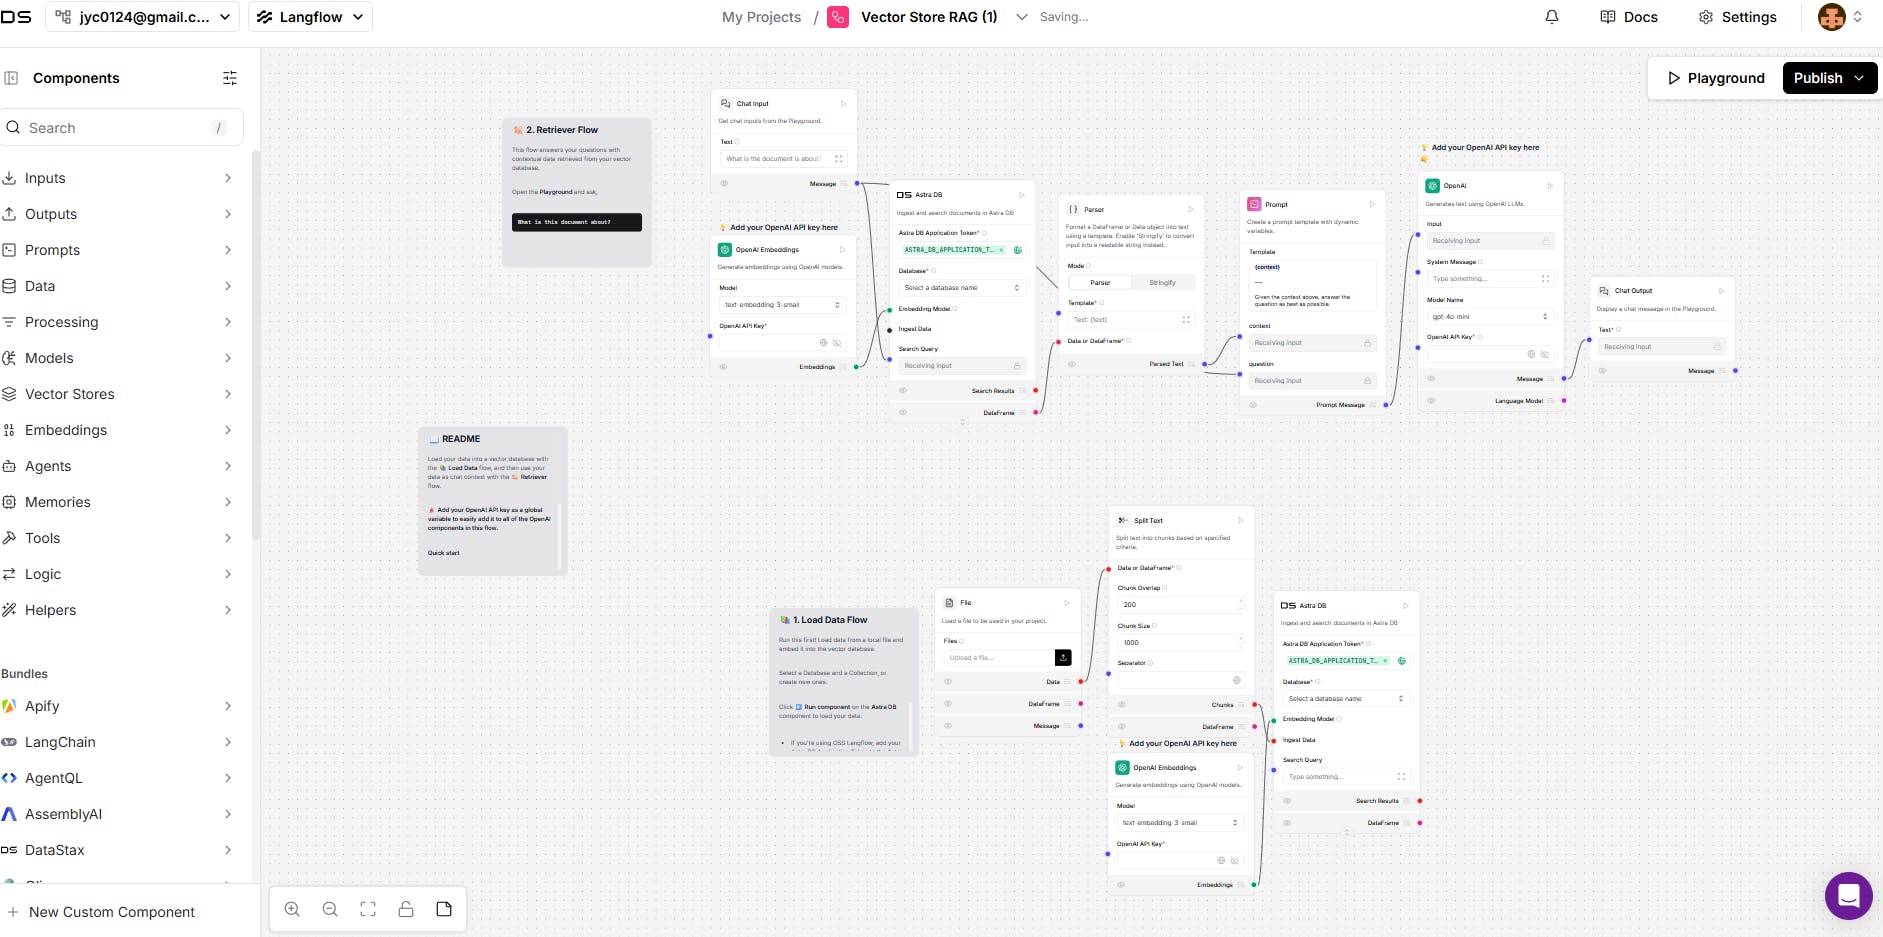This screenshot has width=1883, height=937.
Task: Run the Chat Output component
Action: (1721, 290)
